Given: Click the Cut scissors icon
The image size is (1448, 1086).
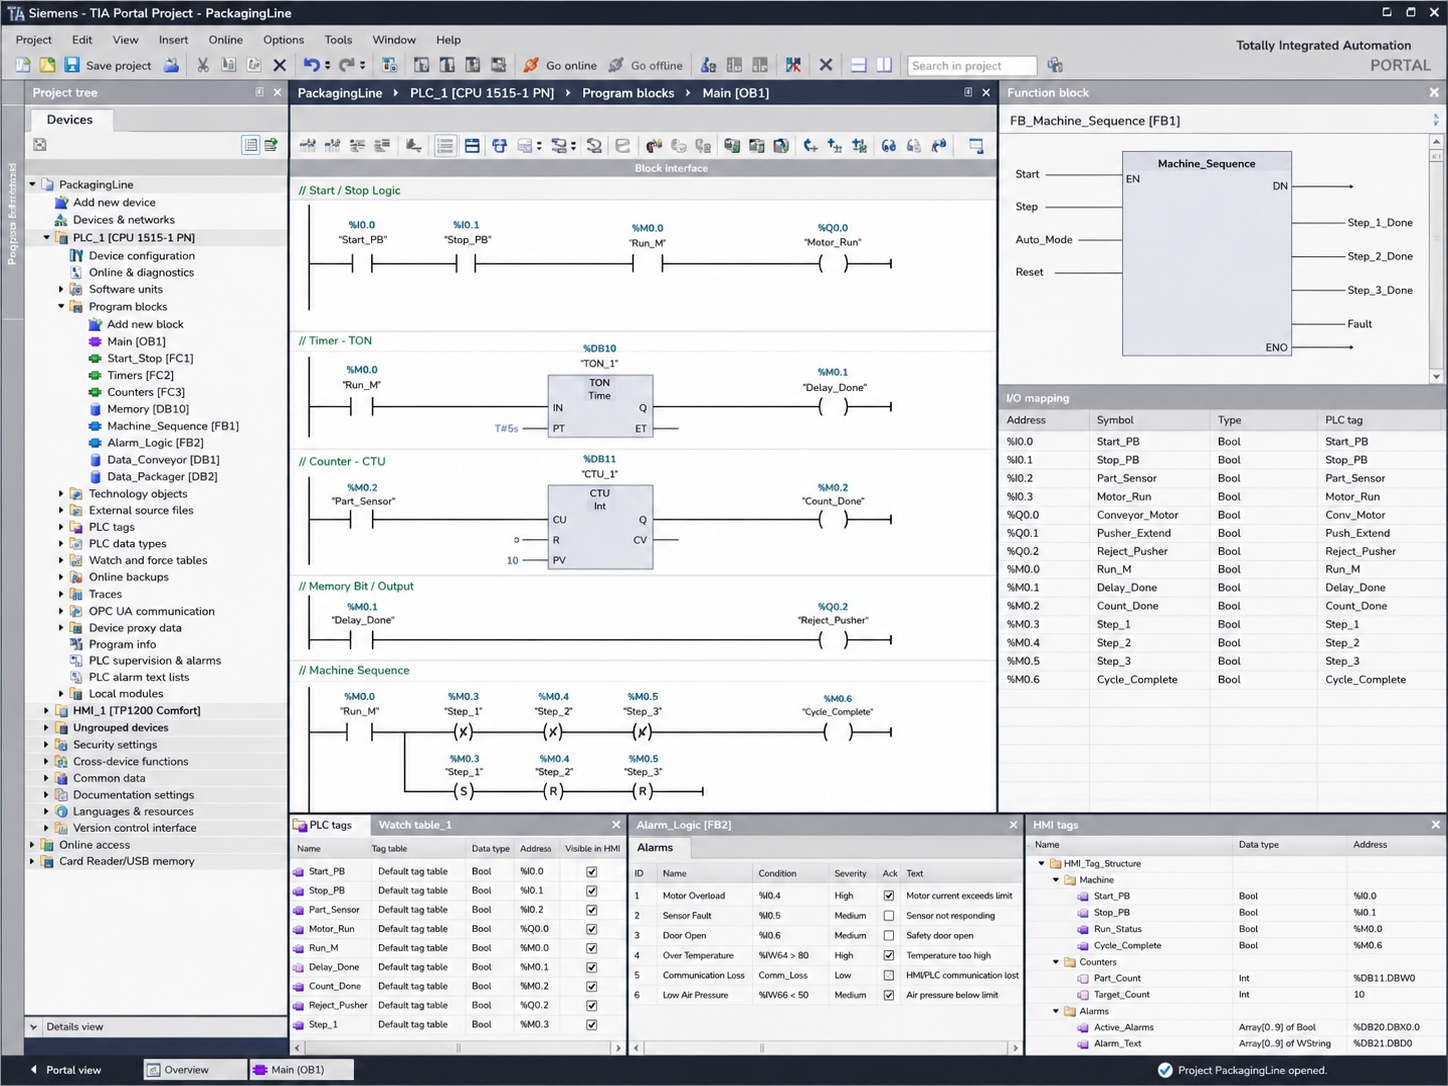Looking at the screenshot, I should point(203,65).
